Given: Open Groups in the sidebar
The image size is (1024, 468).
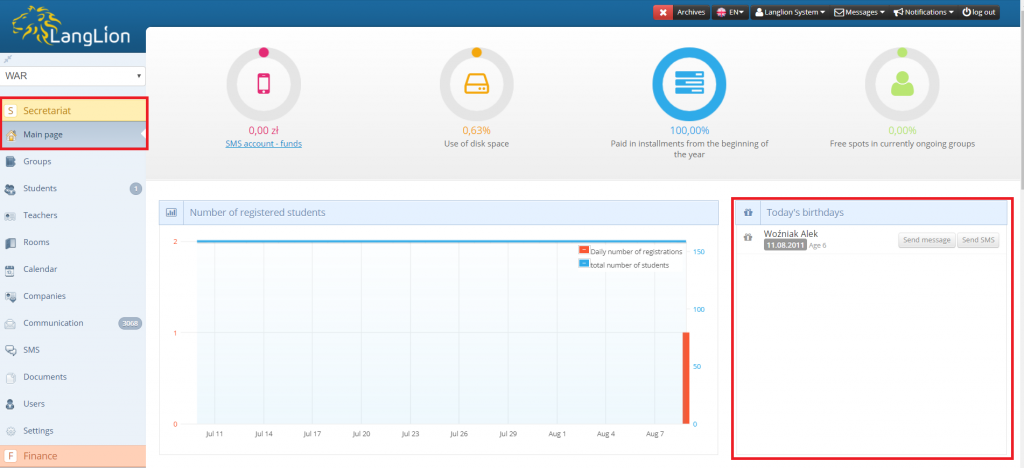Looking at the screenshot, I should 37,161.
